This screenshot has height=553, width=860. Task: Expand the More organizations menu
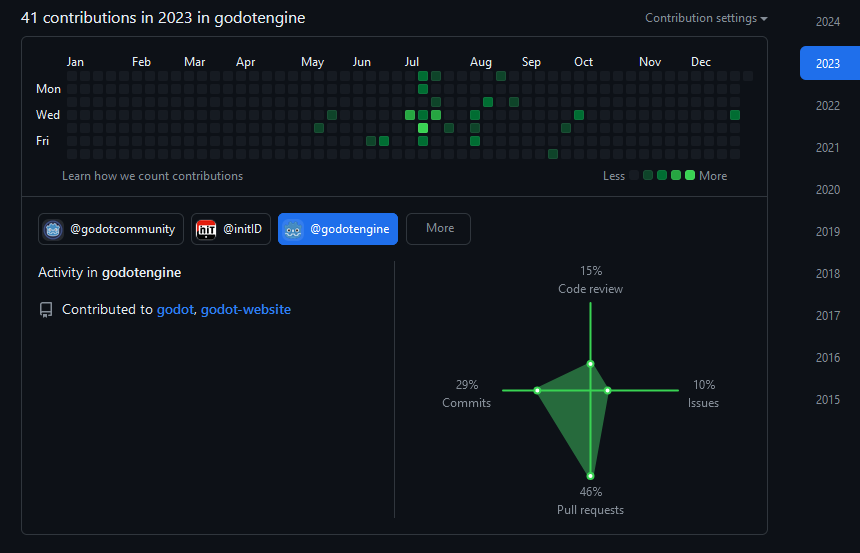(438, 229)
